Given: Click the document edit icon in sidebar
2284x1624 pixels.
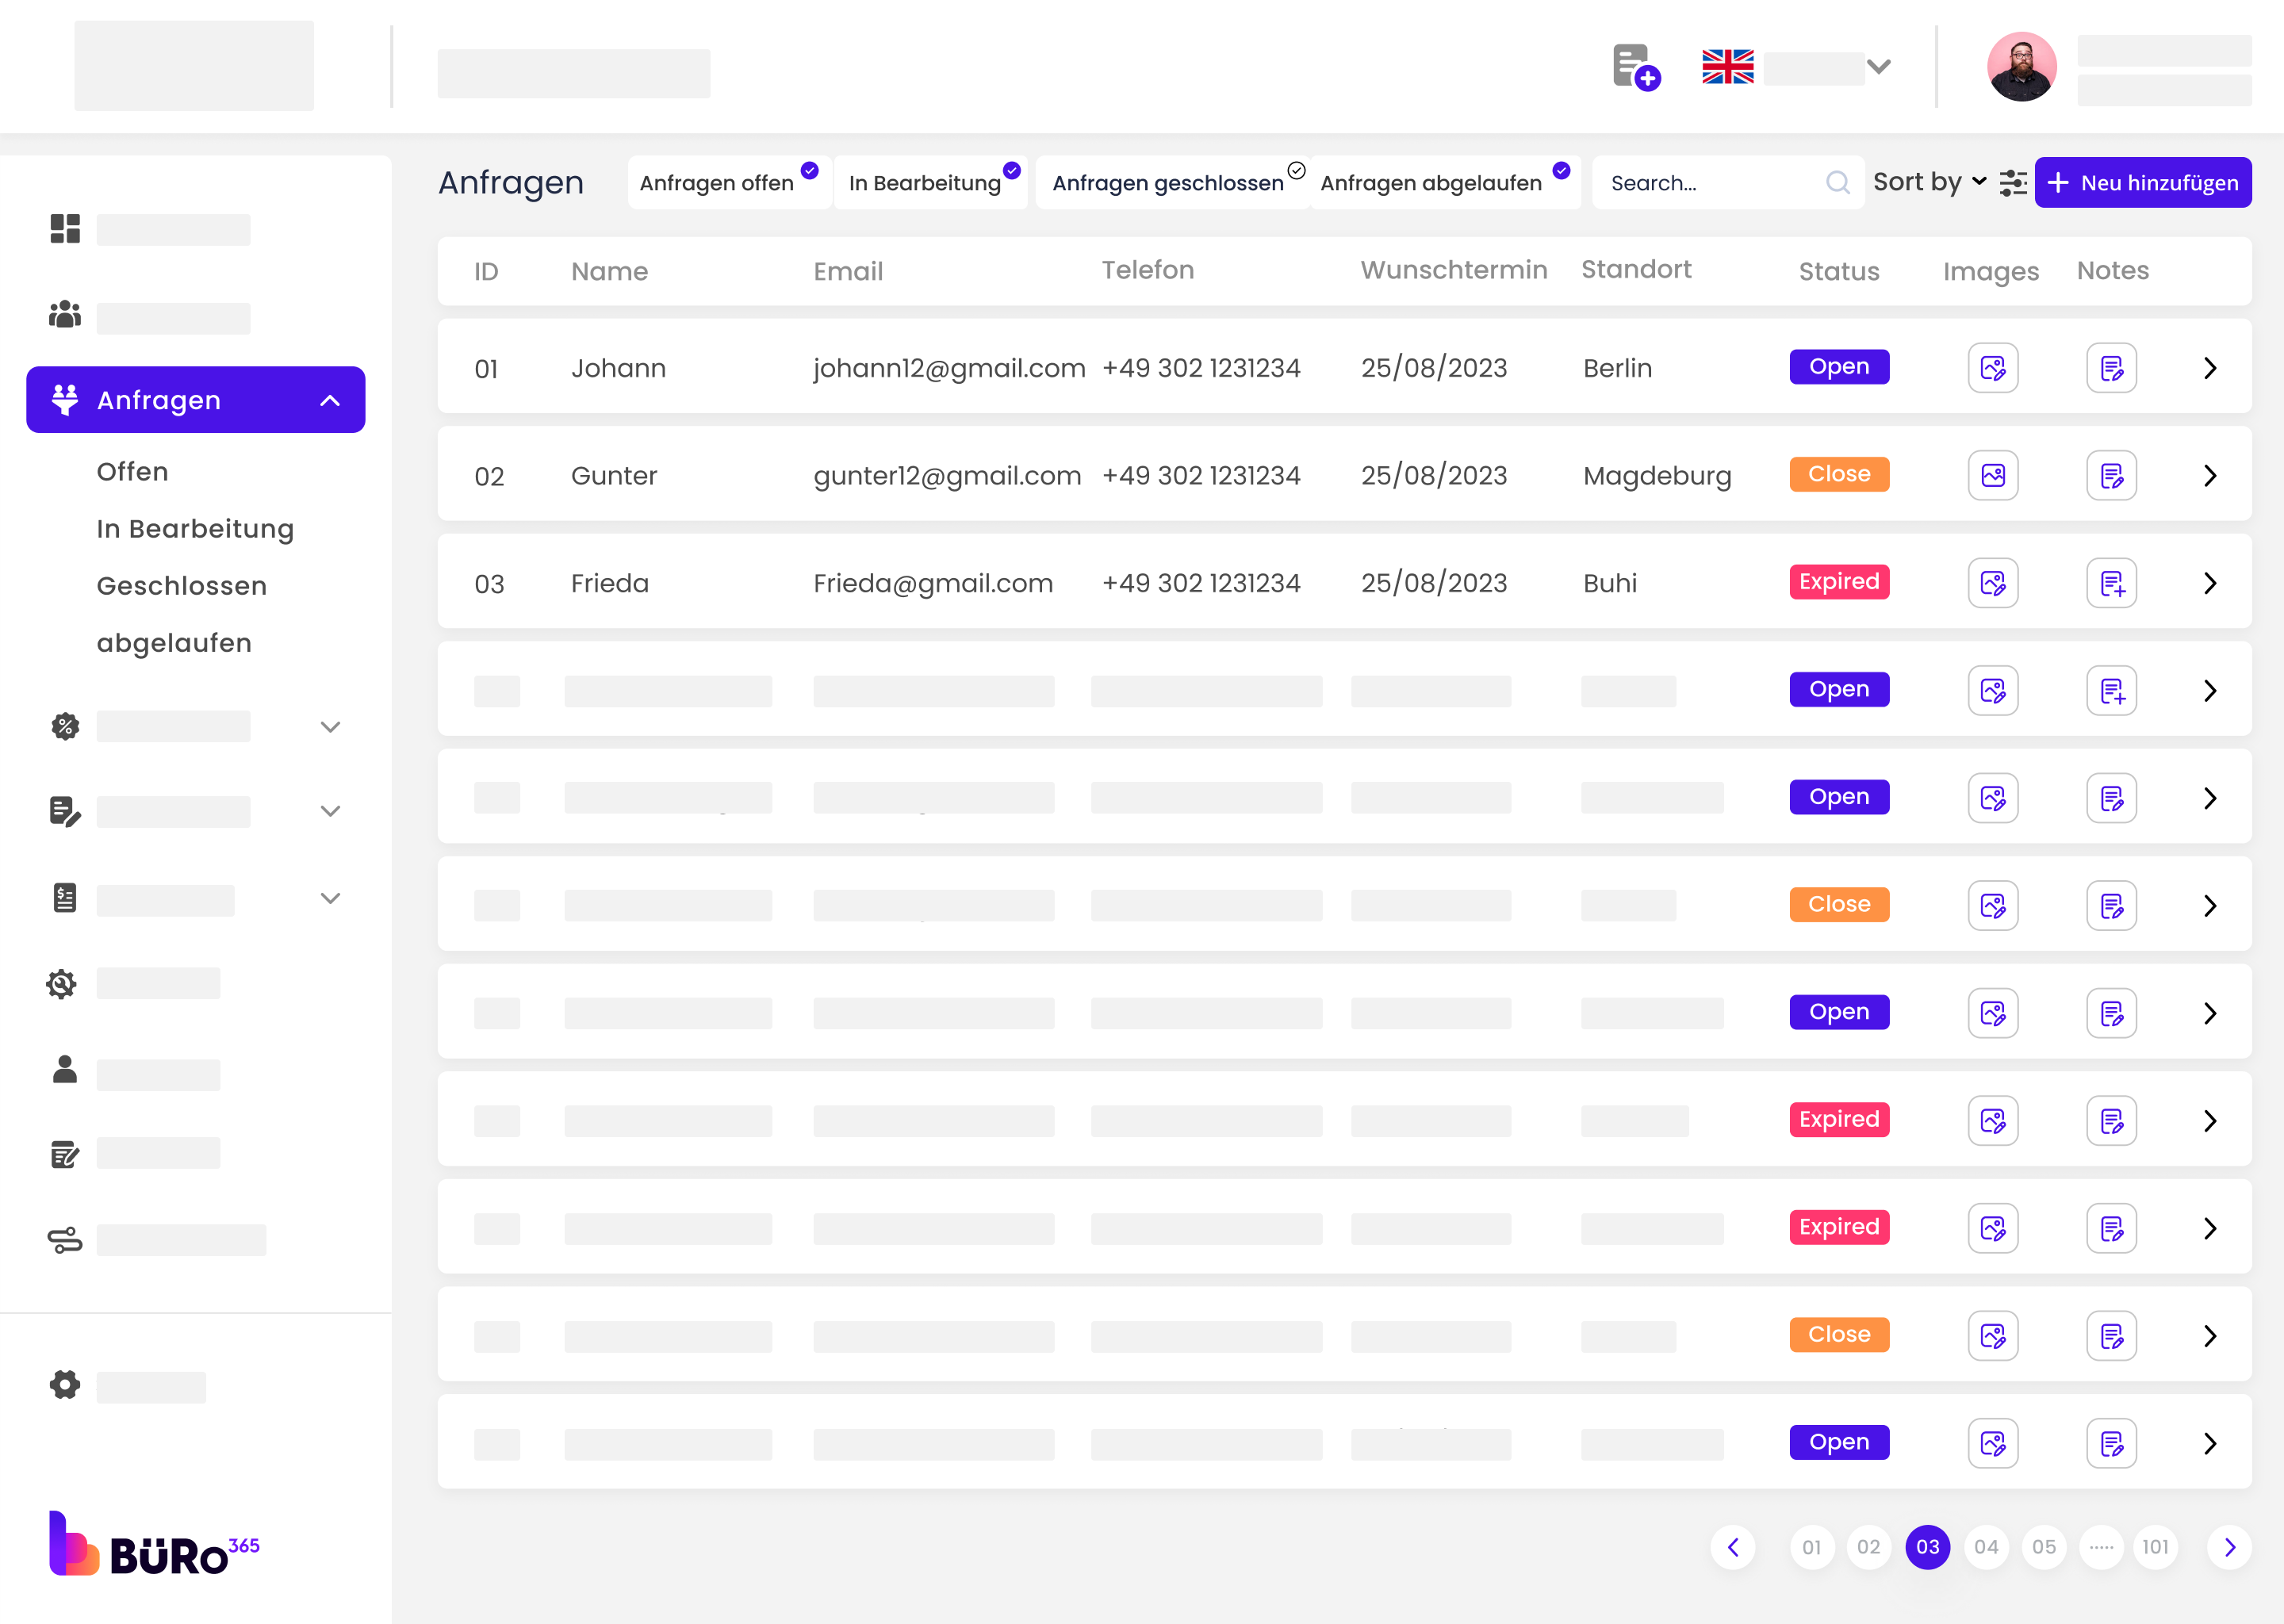Looking at the screenshot, I should [65, 811].
